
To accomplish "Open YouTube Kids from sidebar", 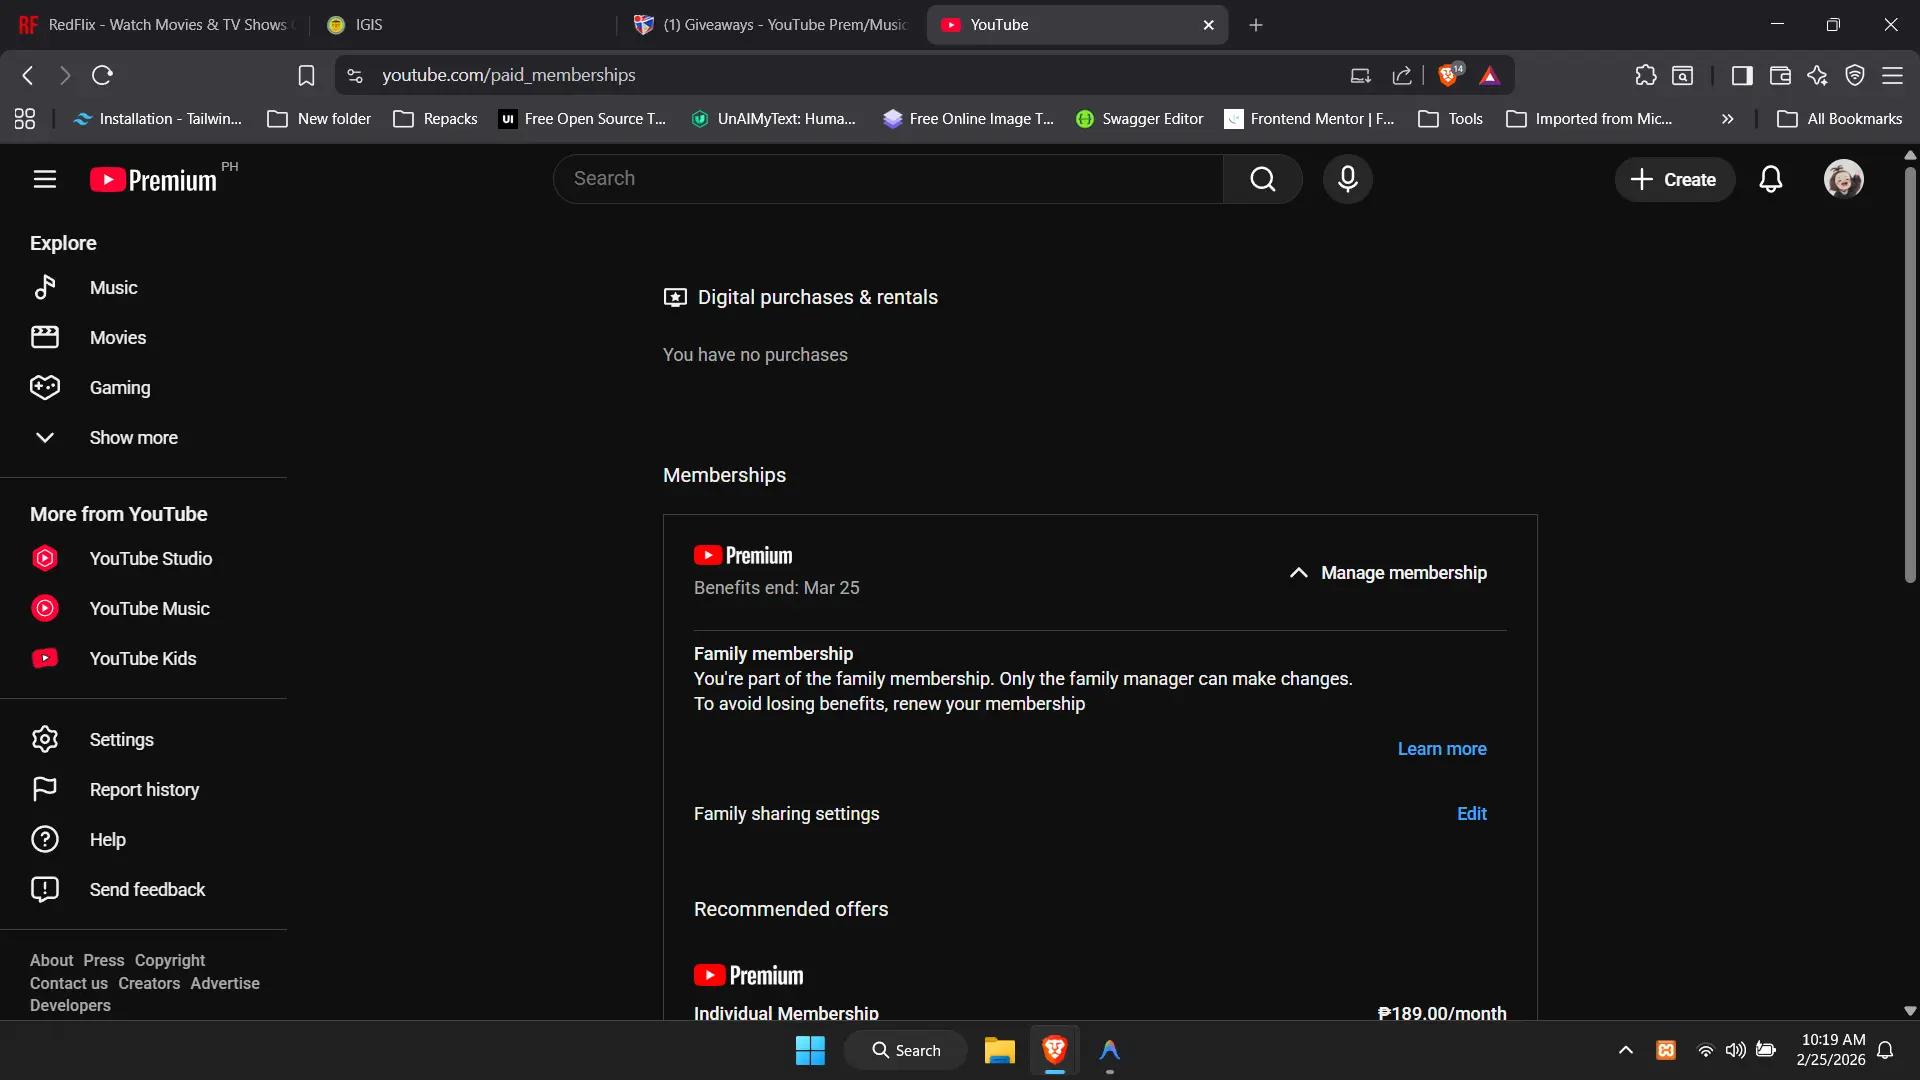I will click(143, 659).
